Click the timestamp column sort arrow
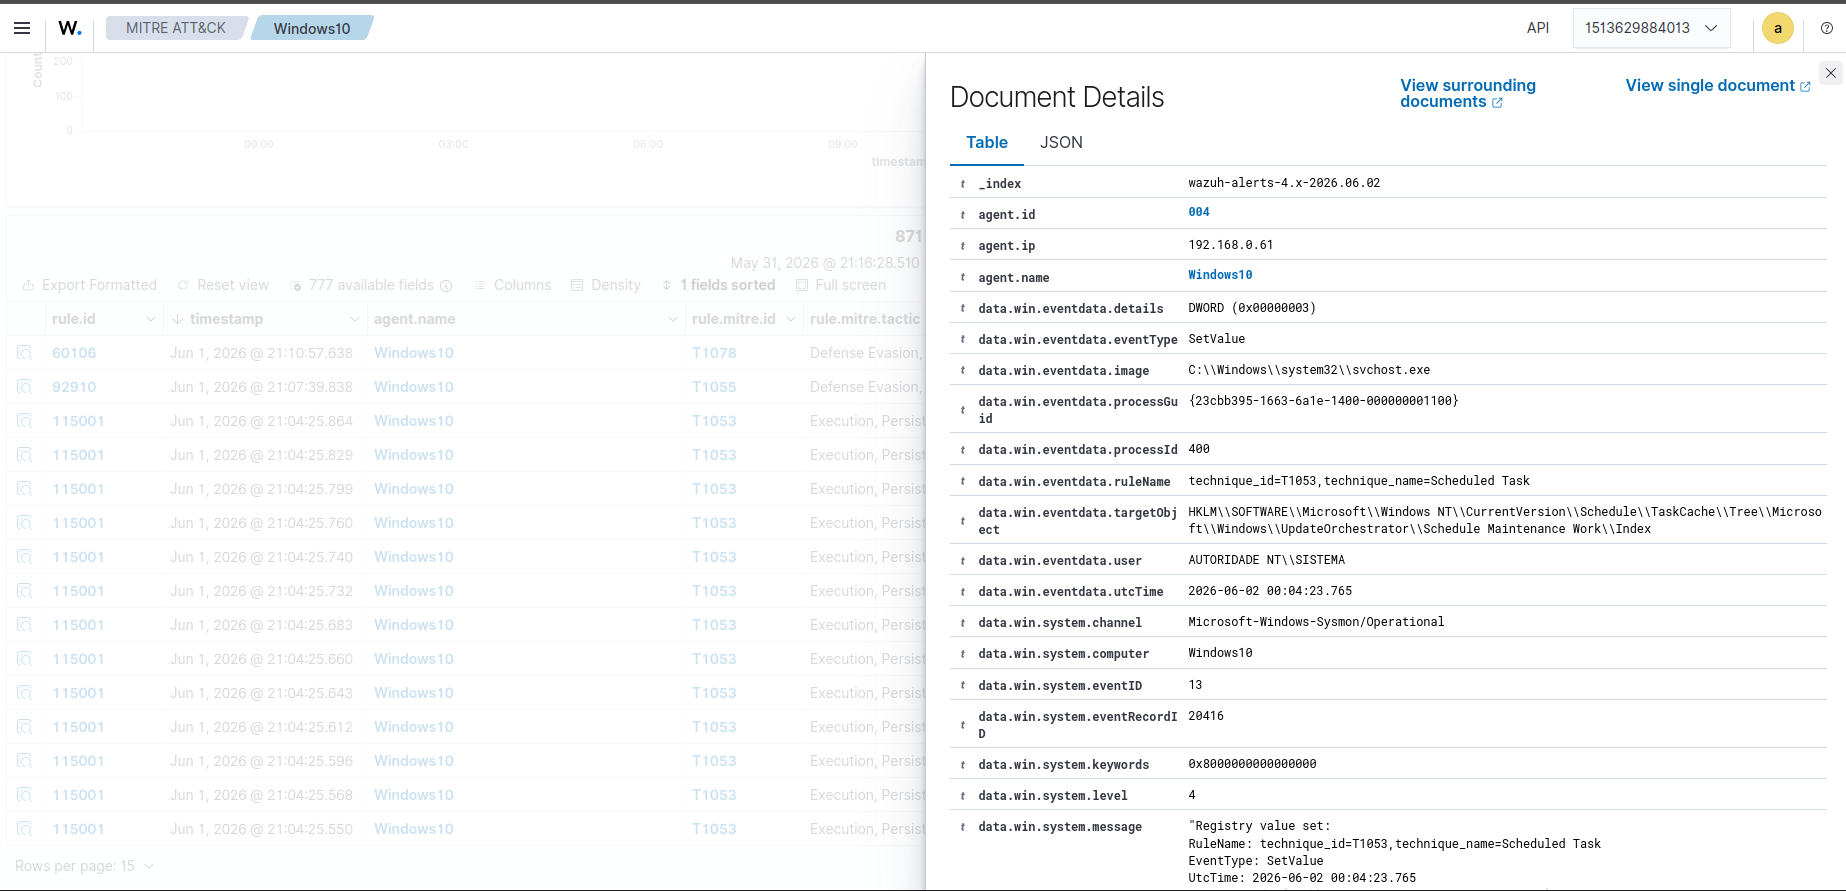 click(177, 319)
